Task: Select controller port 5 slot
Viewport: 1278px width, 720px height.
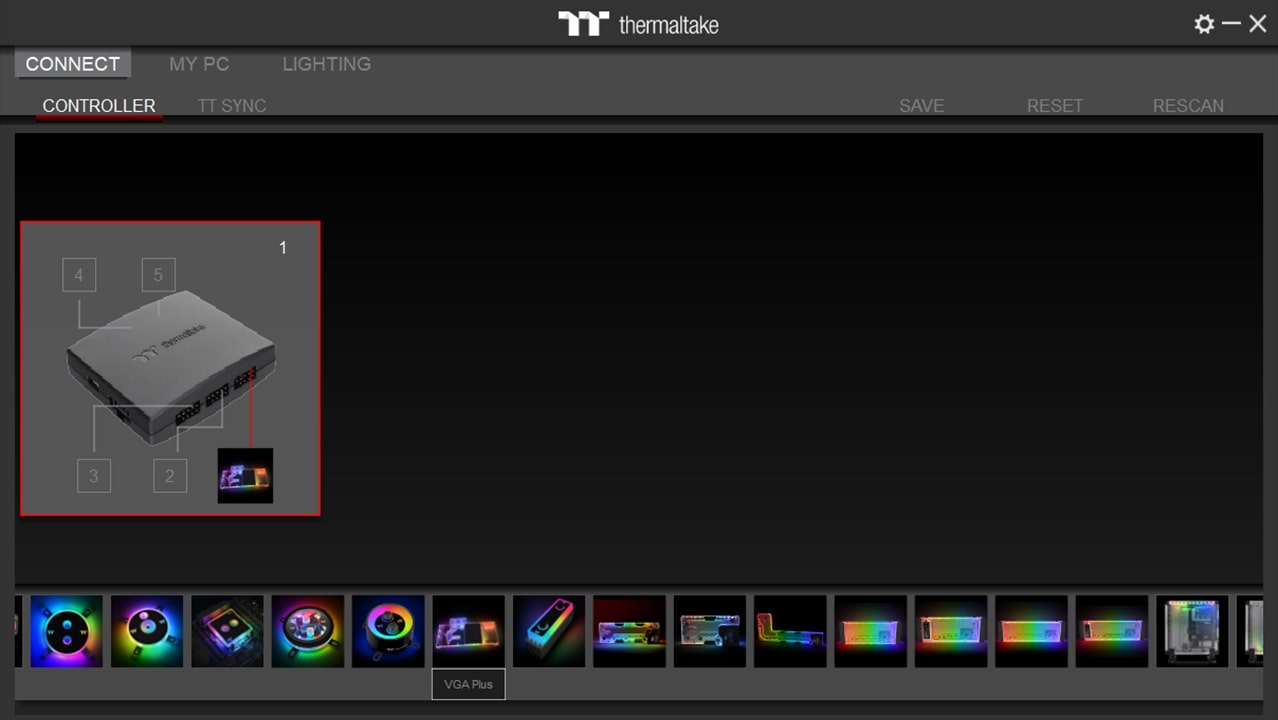Action: point(158,275)
